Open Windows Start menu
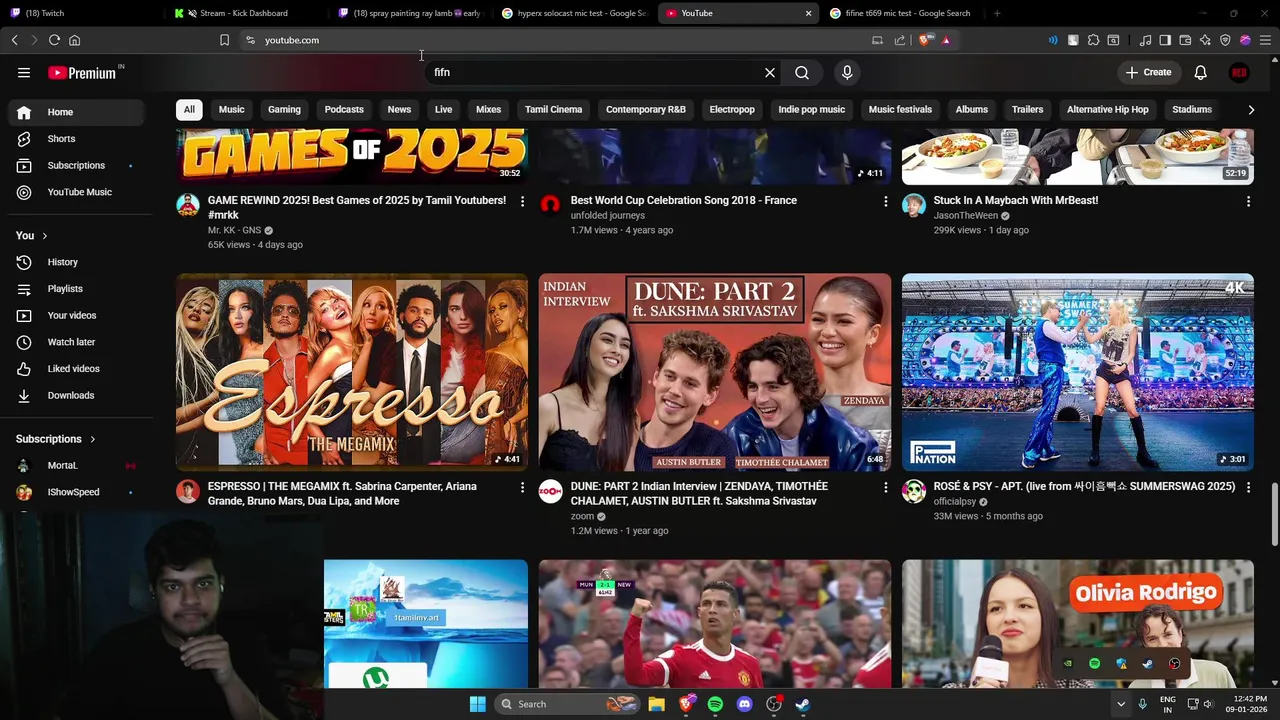Image resolution: width=1280 pixels, height=720 pixels. tap(477, 704)
